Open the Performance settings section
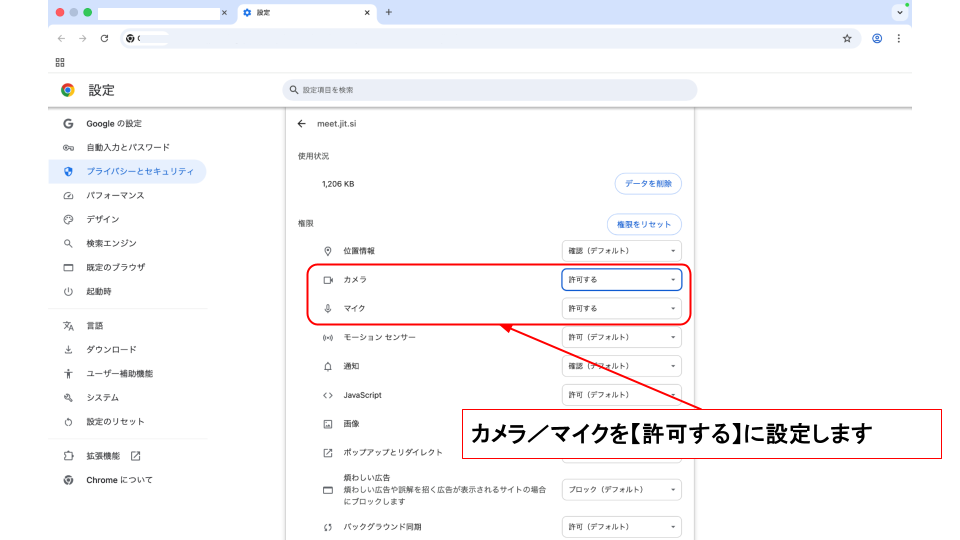Screen dimensions: 960x540 [115, 195]
